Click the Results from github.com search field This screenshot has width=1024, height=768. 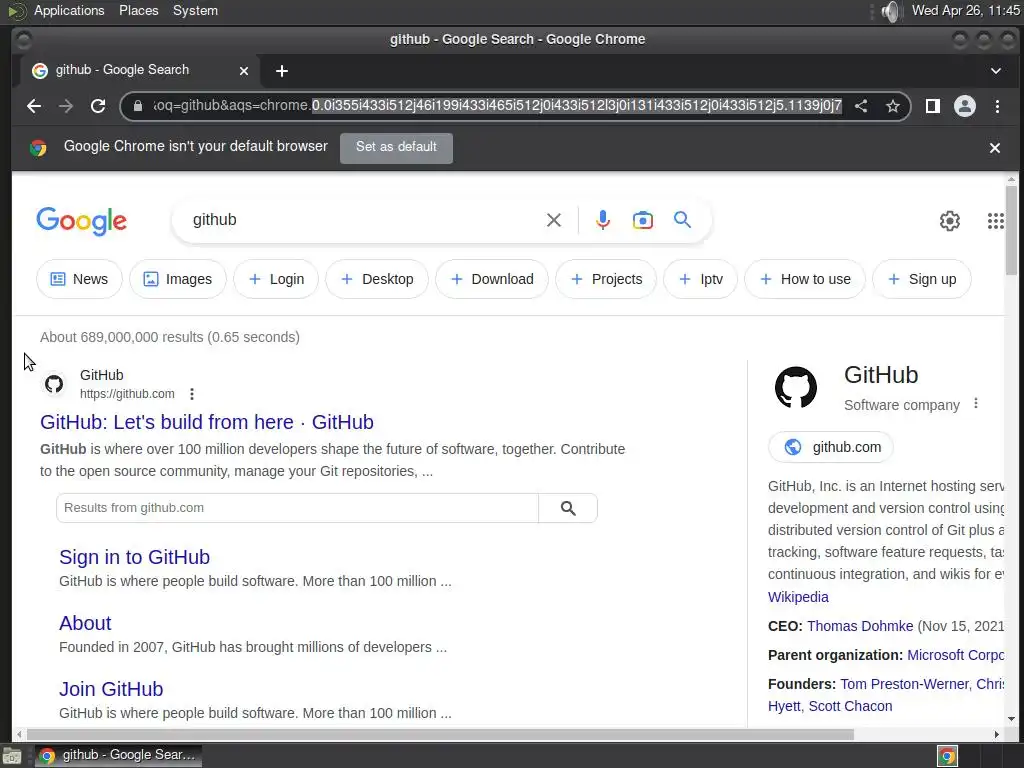coord(297,508)
